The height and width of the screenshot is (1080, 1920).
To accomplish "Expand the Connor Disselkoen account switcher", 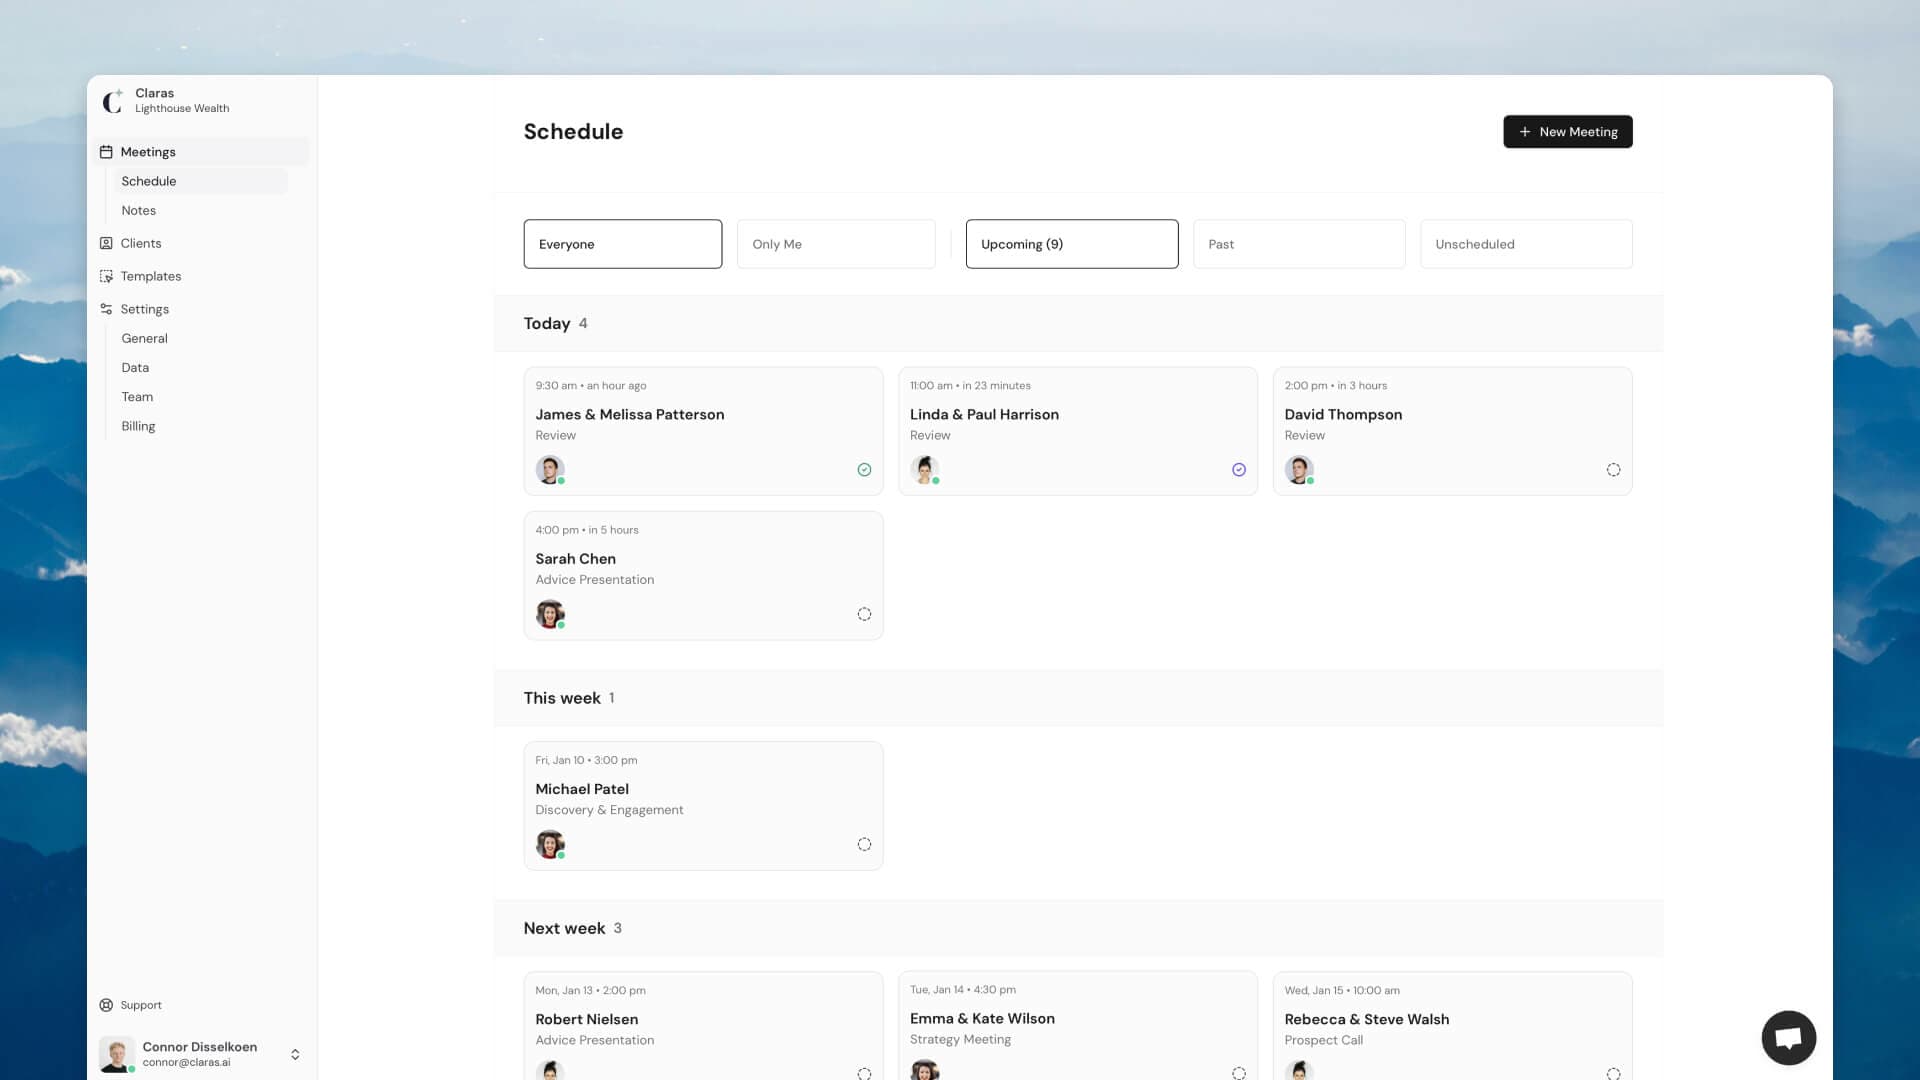I will pyautogui.click(x=295, y=1054).
